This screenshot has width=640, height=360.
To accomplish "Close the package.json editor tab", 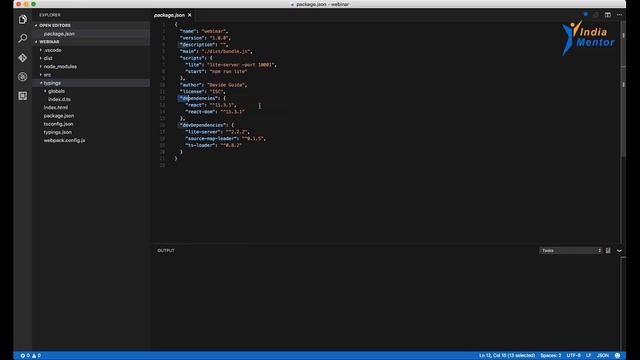I will [189, 15].
